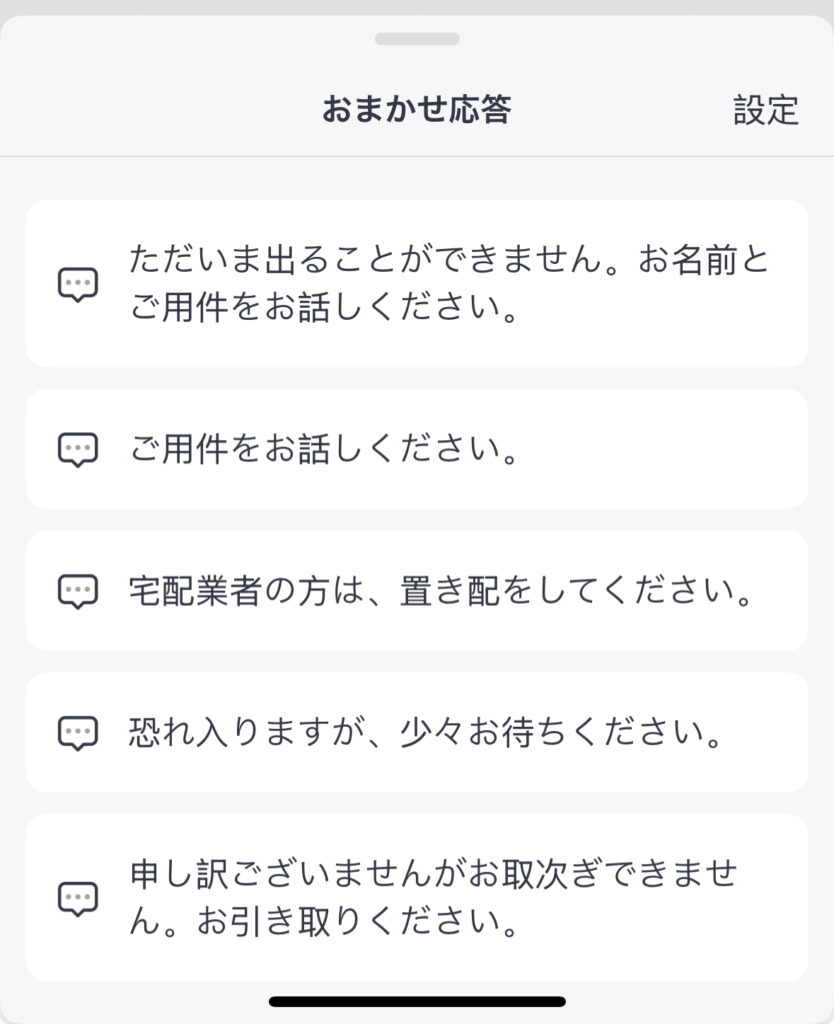Tap the speech bubble icon next to ご用件をお話しください

click(x=78, y=449)
